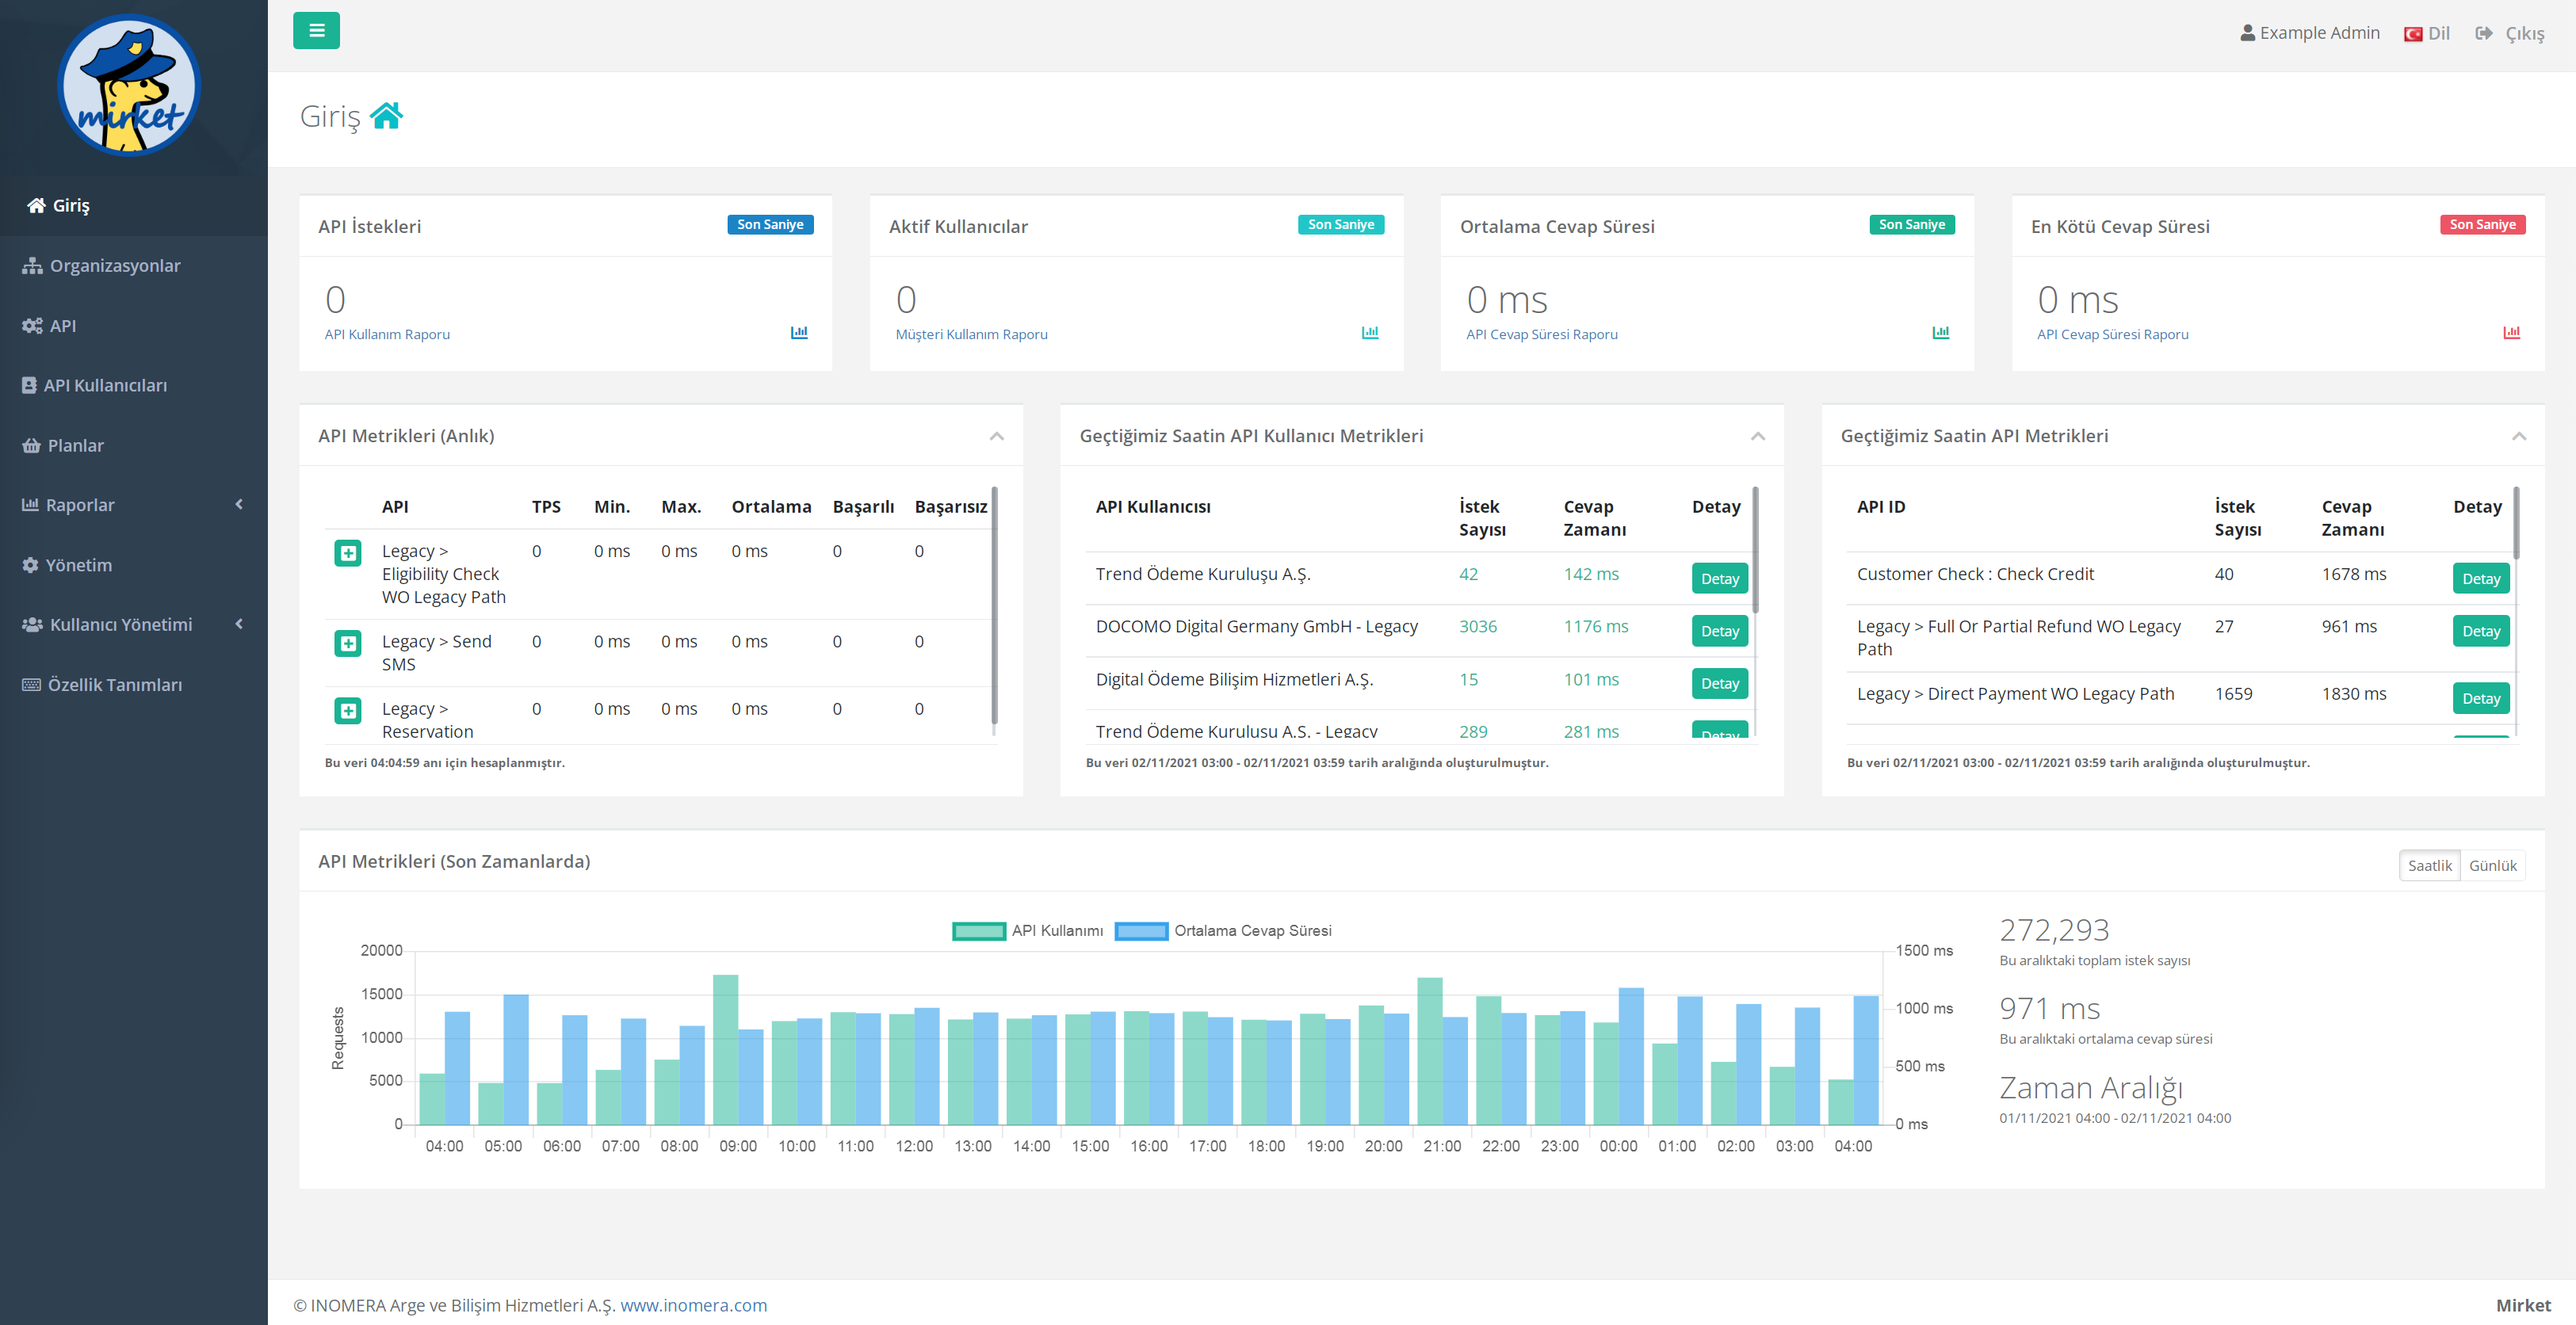Click the Example Admin user icon

pyautogui.click(x=2247, y=33)
